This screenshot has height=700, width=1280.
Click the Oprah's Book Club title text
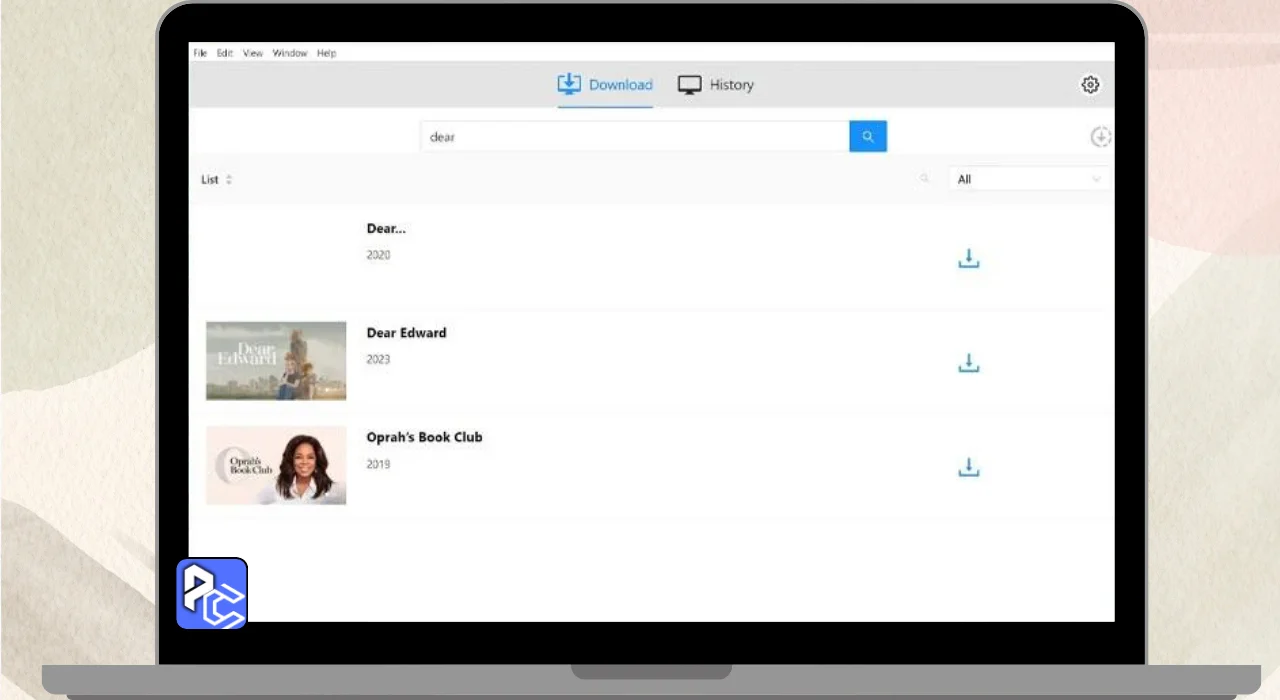[424, 437]
